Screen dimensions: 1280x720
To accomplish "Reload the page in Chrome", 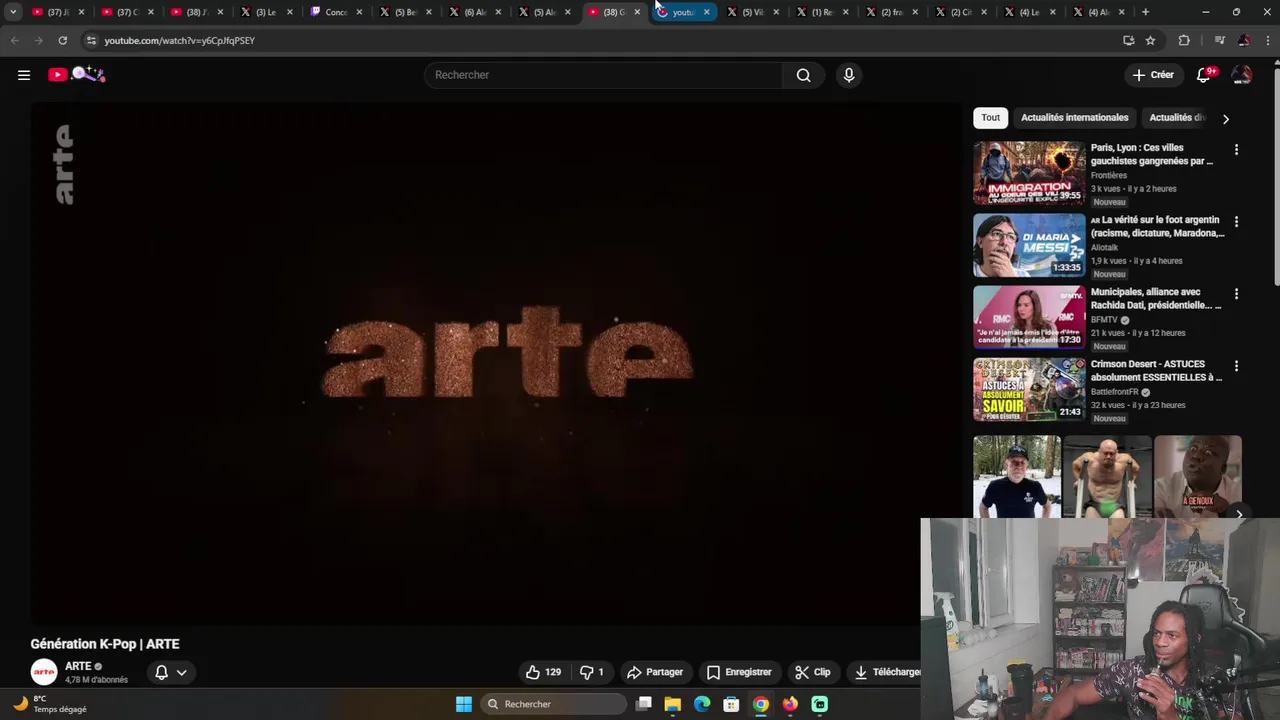I will [x=62, y=40].
